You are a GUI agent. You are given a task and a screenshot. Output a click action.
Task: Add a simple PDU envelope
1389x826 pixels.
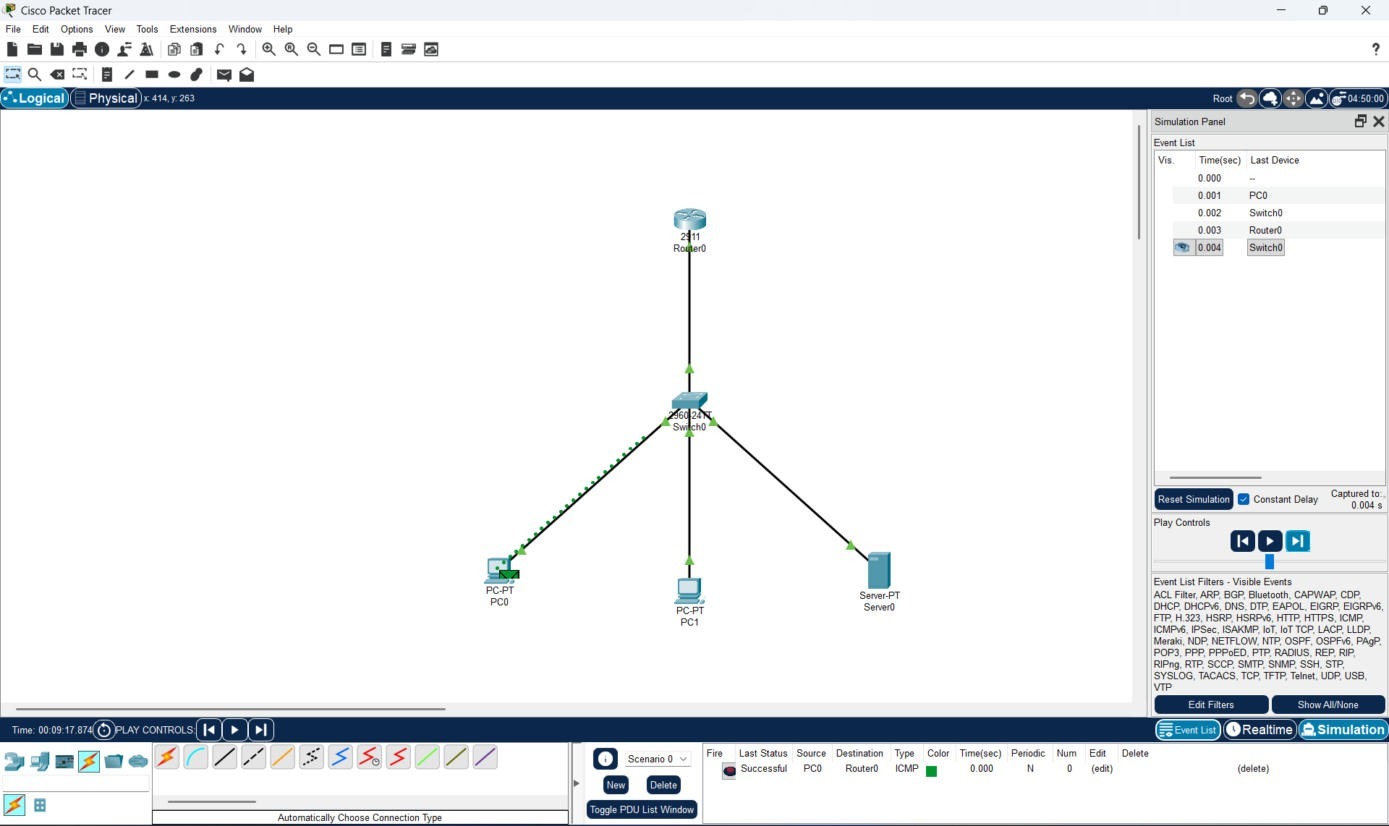(x=224, y=74)
